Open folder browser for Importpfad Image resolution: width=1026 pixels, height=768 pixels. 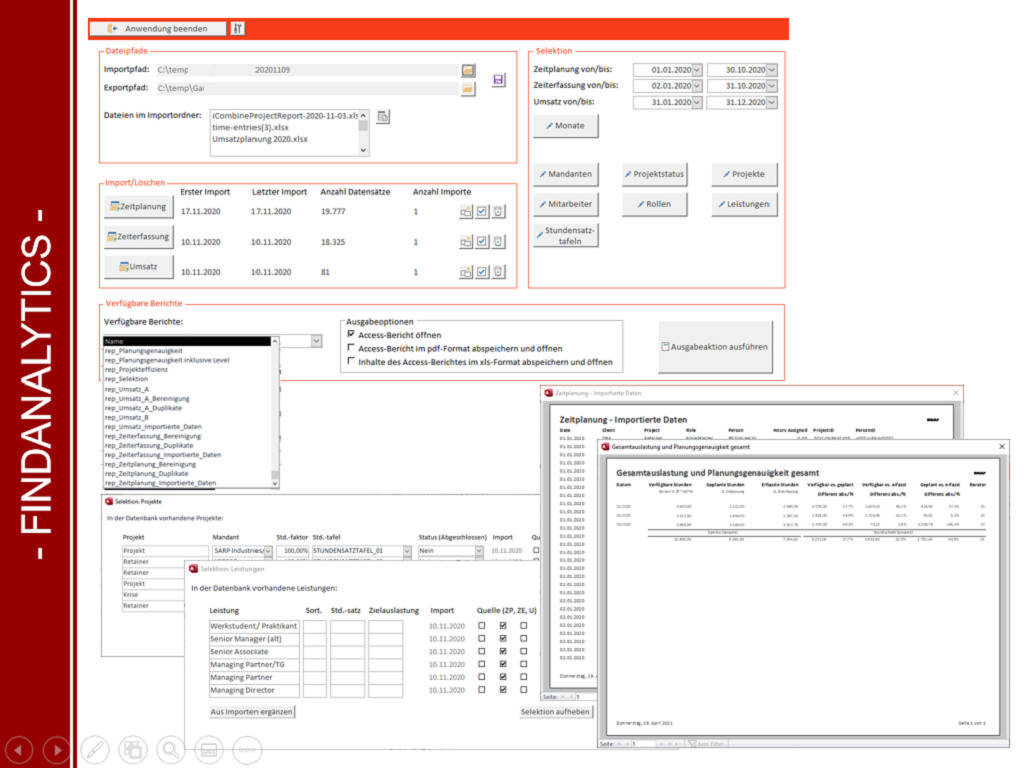click(468, 70)
